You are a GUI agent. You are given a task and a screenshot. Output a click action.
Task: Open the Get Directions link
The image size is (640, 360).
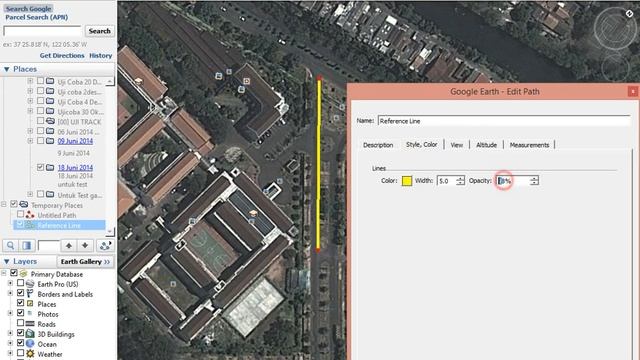point(62,56)
